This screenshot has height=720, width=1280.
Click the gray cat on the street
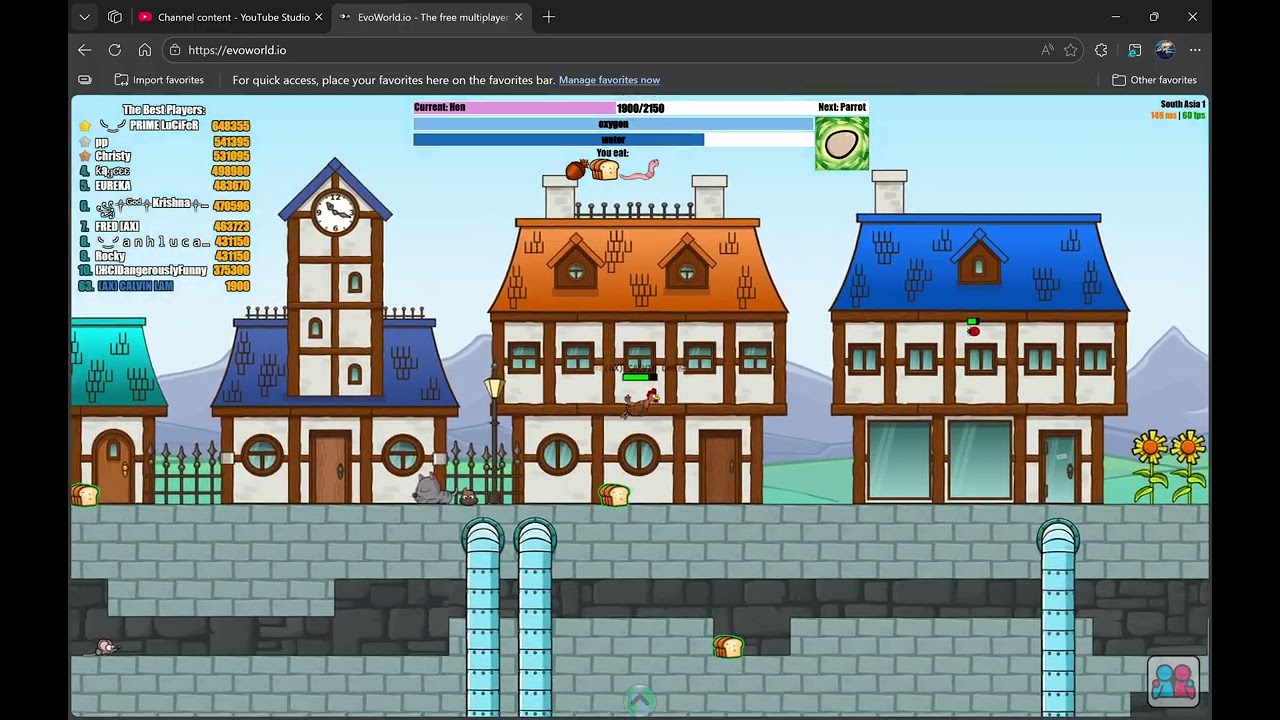[x=433, y=489]
